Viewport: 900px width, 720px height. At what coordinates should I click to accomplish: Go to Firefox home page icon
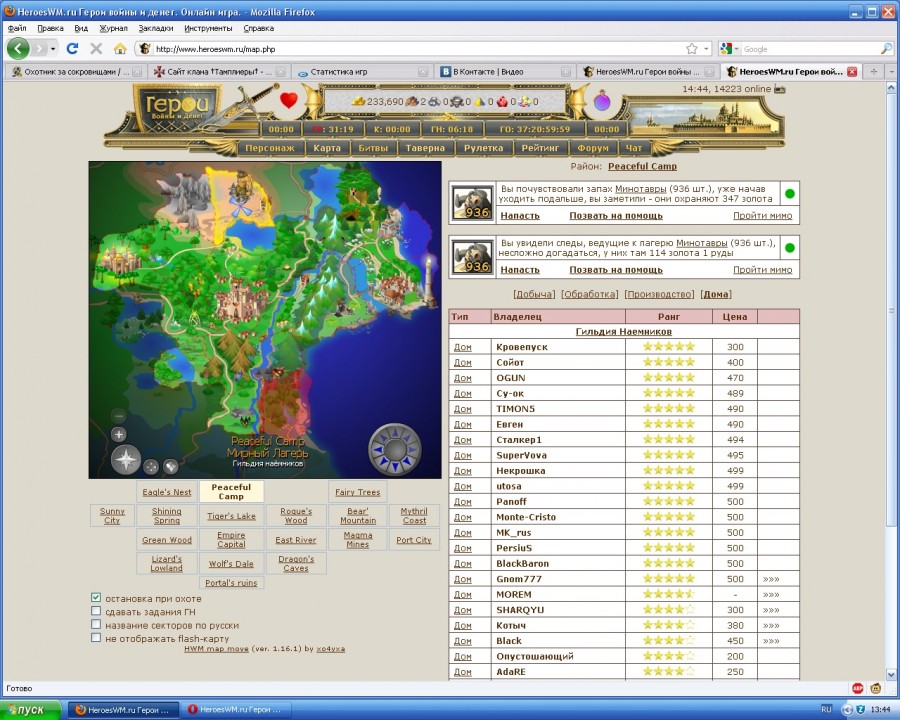(x=120, y=48)
